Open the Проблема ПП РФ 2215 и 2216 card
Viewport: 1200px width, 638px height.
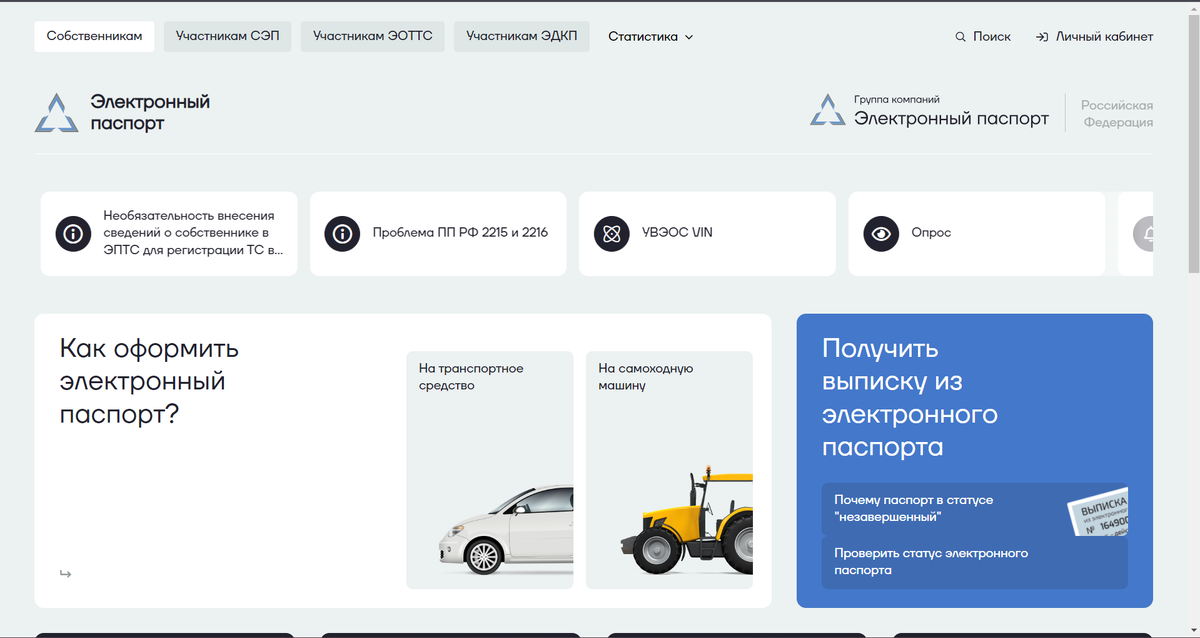tap(438, 234)
